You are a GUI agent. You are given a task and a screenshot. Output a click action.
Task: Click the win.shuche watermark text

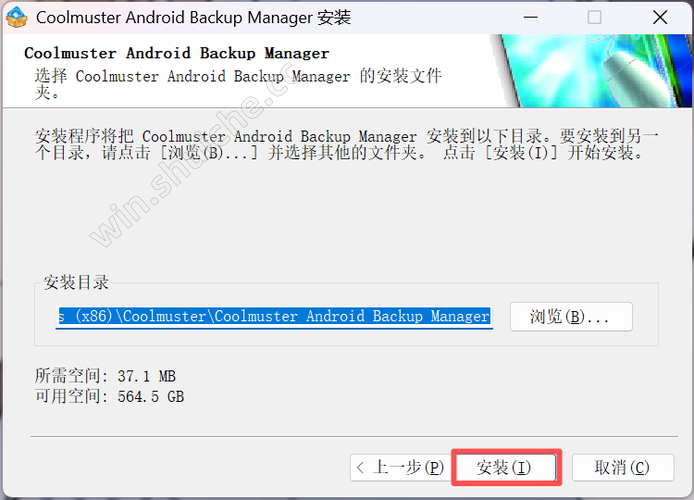click(195, 155)
